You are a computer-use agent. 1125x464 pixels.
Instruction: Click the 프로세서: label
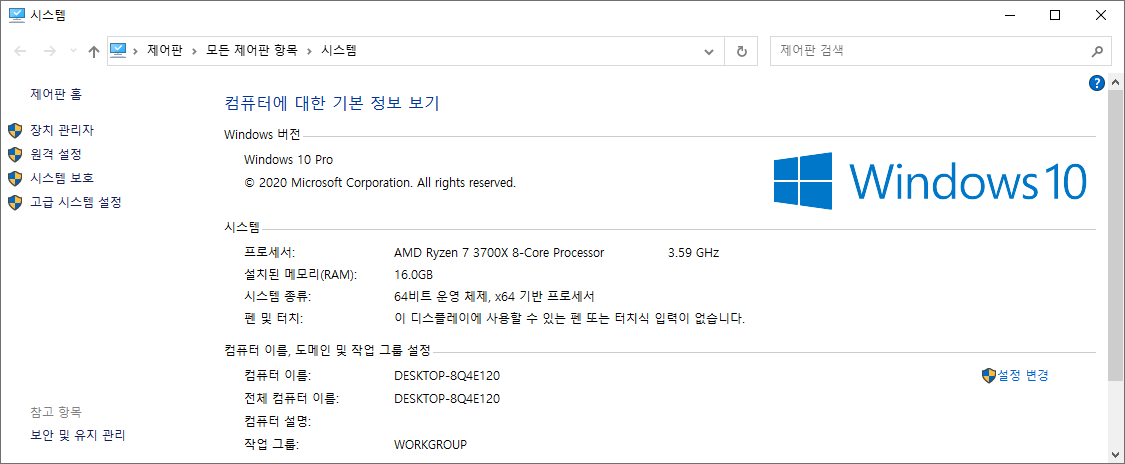point(270,252)
